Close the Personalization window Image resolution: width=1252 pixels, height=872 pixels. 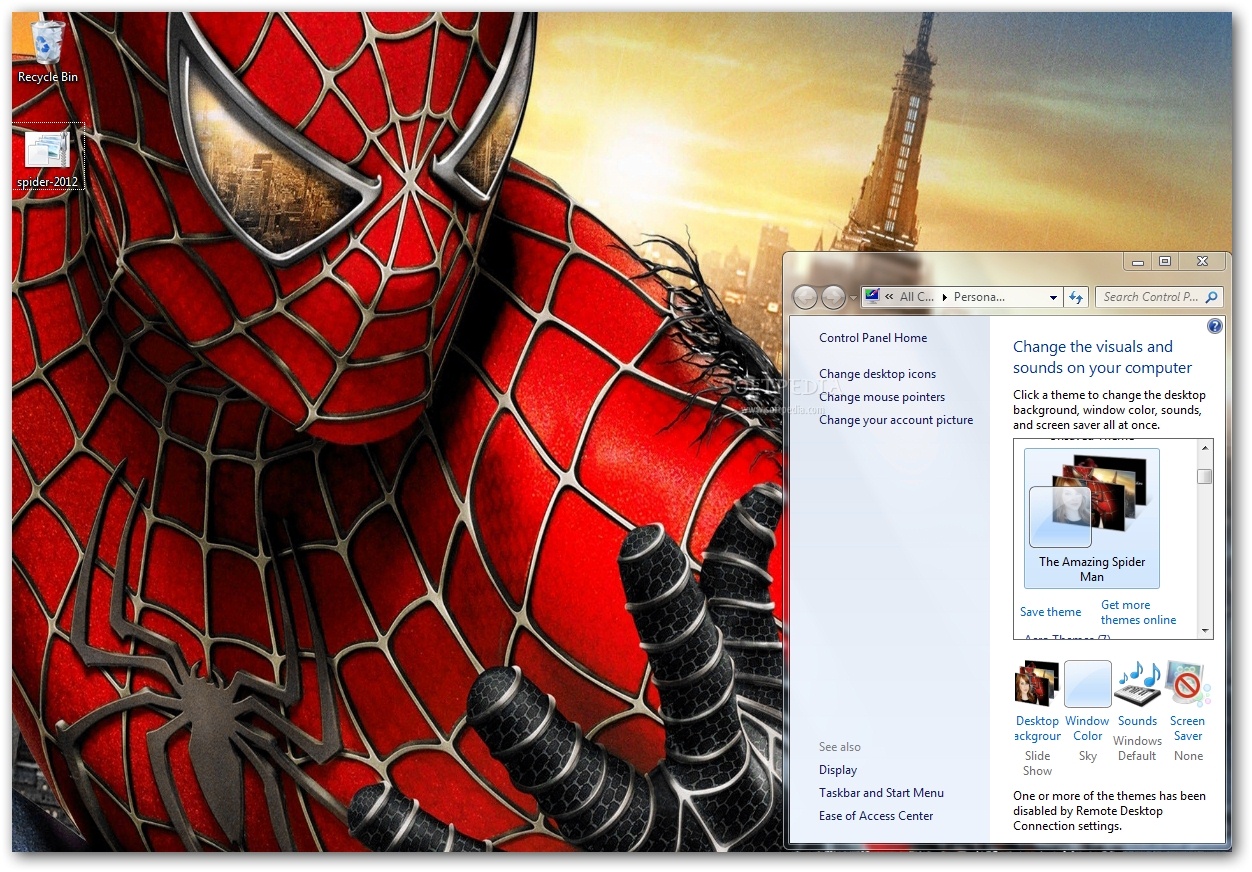[x=1202, y=262]
